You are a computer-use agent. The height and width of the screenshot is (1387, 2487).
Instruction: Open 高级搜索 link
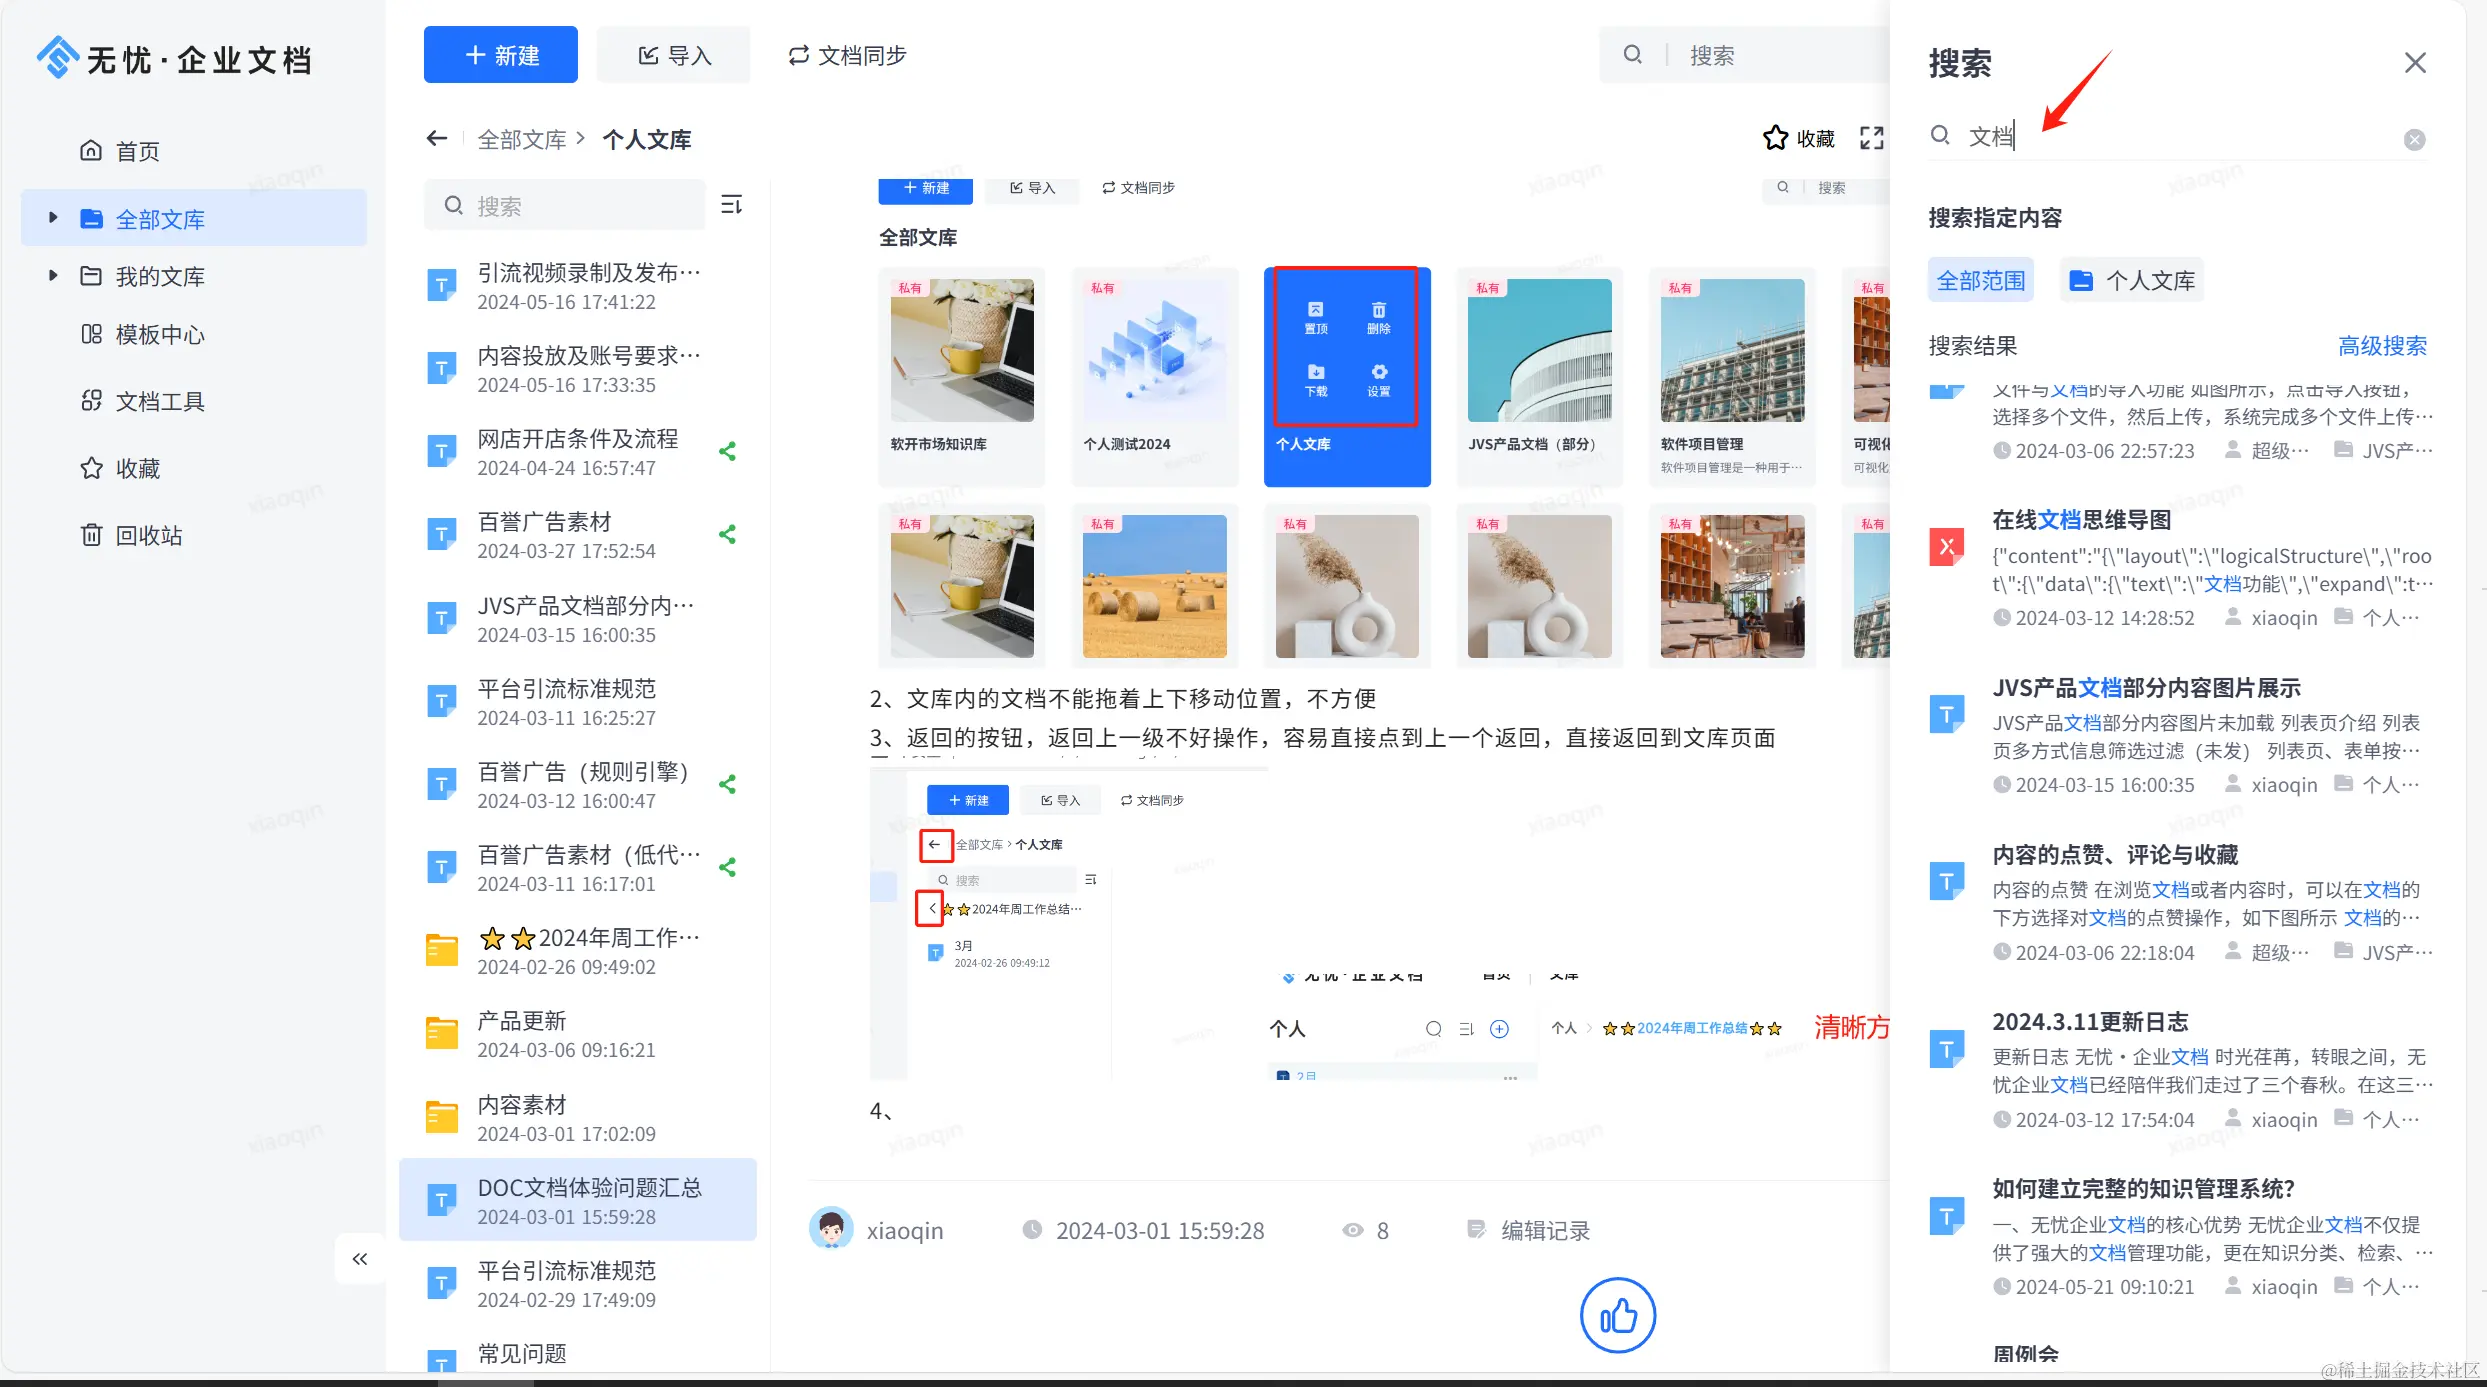pos(2382,346)
